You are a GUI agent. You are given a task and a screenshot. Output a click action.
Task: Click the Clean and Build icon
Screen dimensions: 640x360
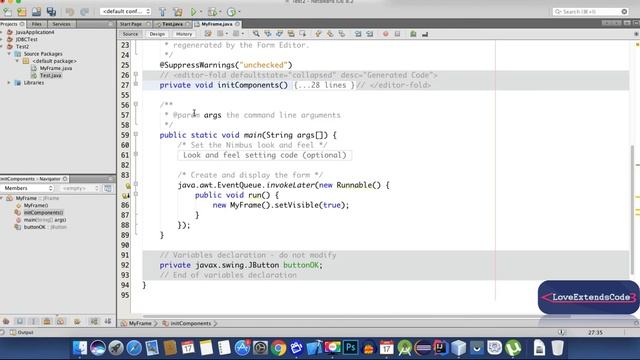(178, 12)
